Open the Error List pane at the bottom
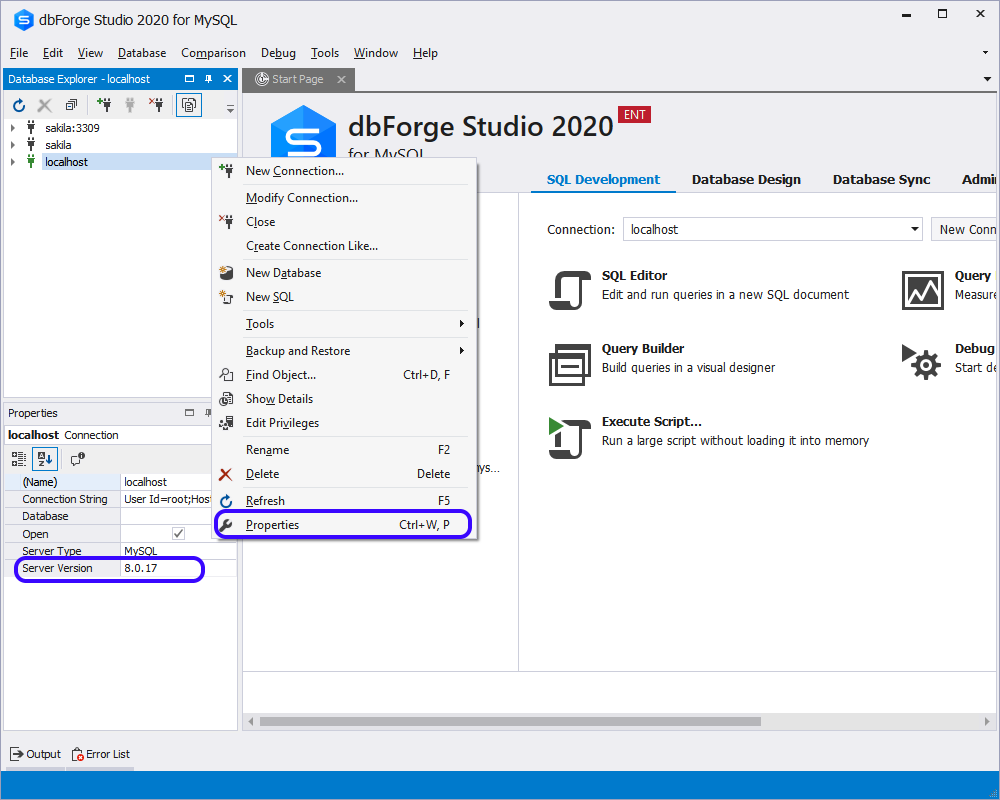This screenshot has height=800, width=1000. tap(100, 754)
